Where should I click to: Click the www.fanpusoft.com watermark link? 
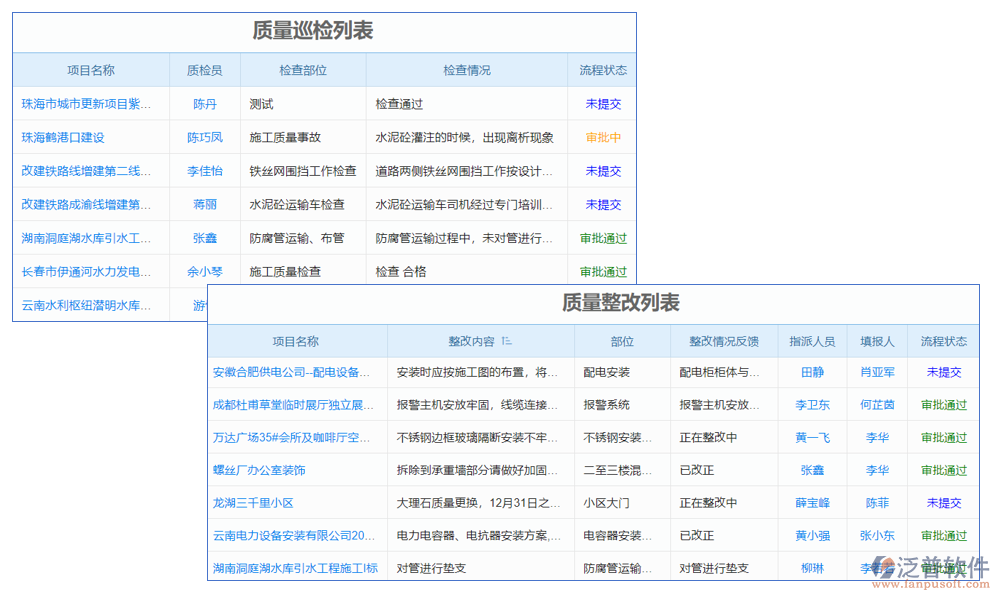click(930, 584)
